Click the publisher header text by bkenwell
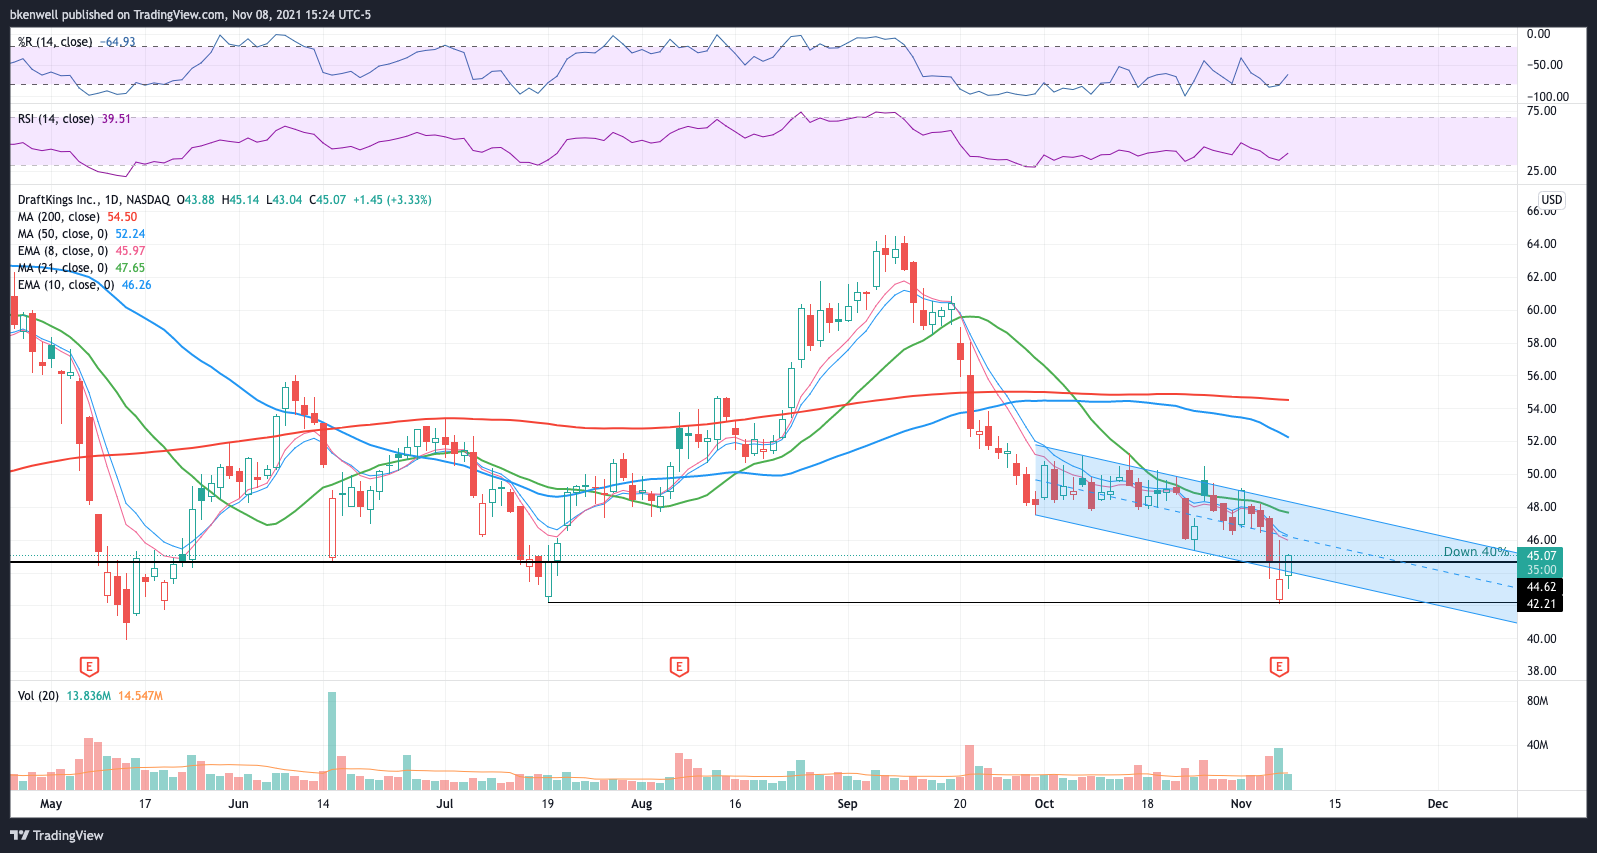1597x853 pixels. click(190, 15)
